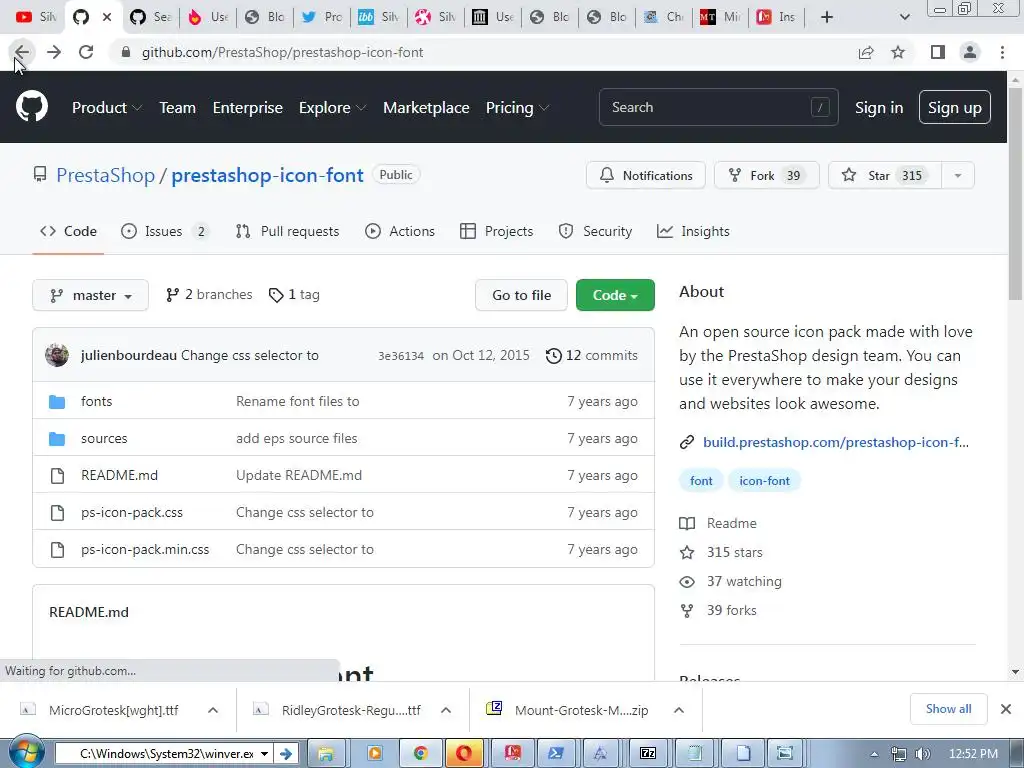Close the downloads bar

tap(1006, 709)
